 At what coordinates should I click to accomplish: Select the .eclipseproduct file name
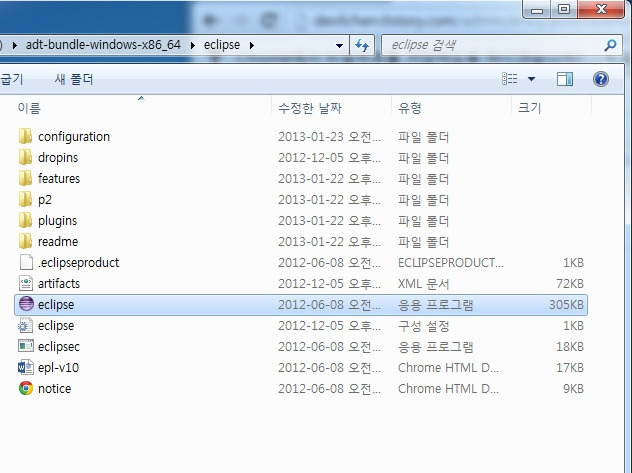(x=79, y=263)
